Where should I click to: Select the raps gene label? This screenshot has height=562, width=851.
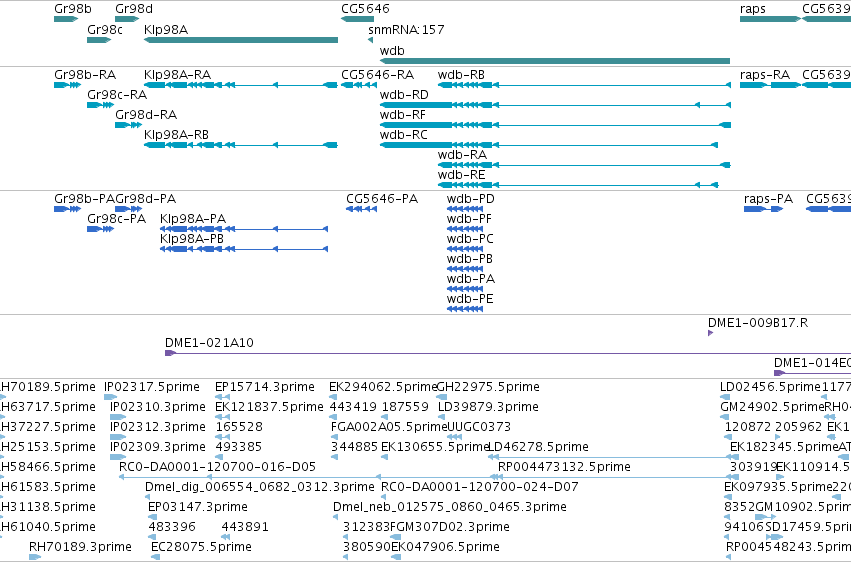753,9
